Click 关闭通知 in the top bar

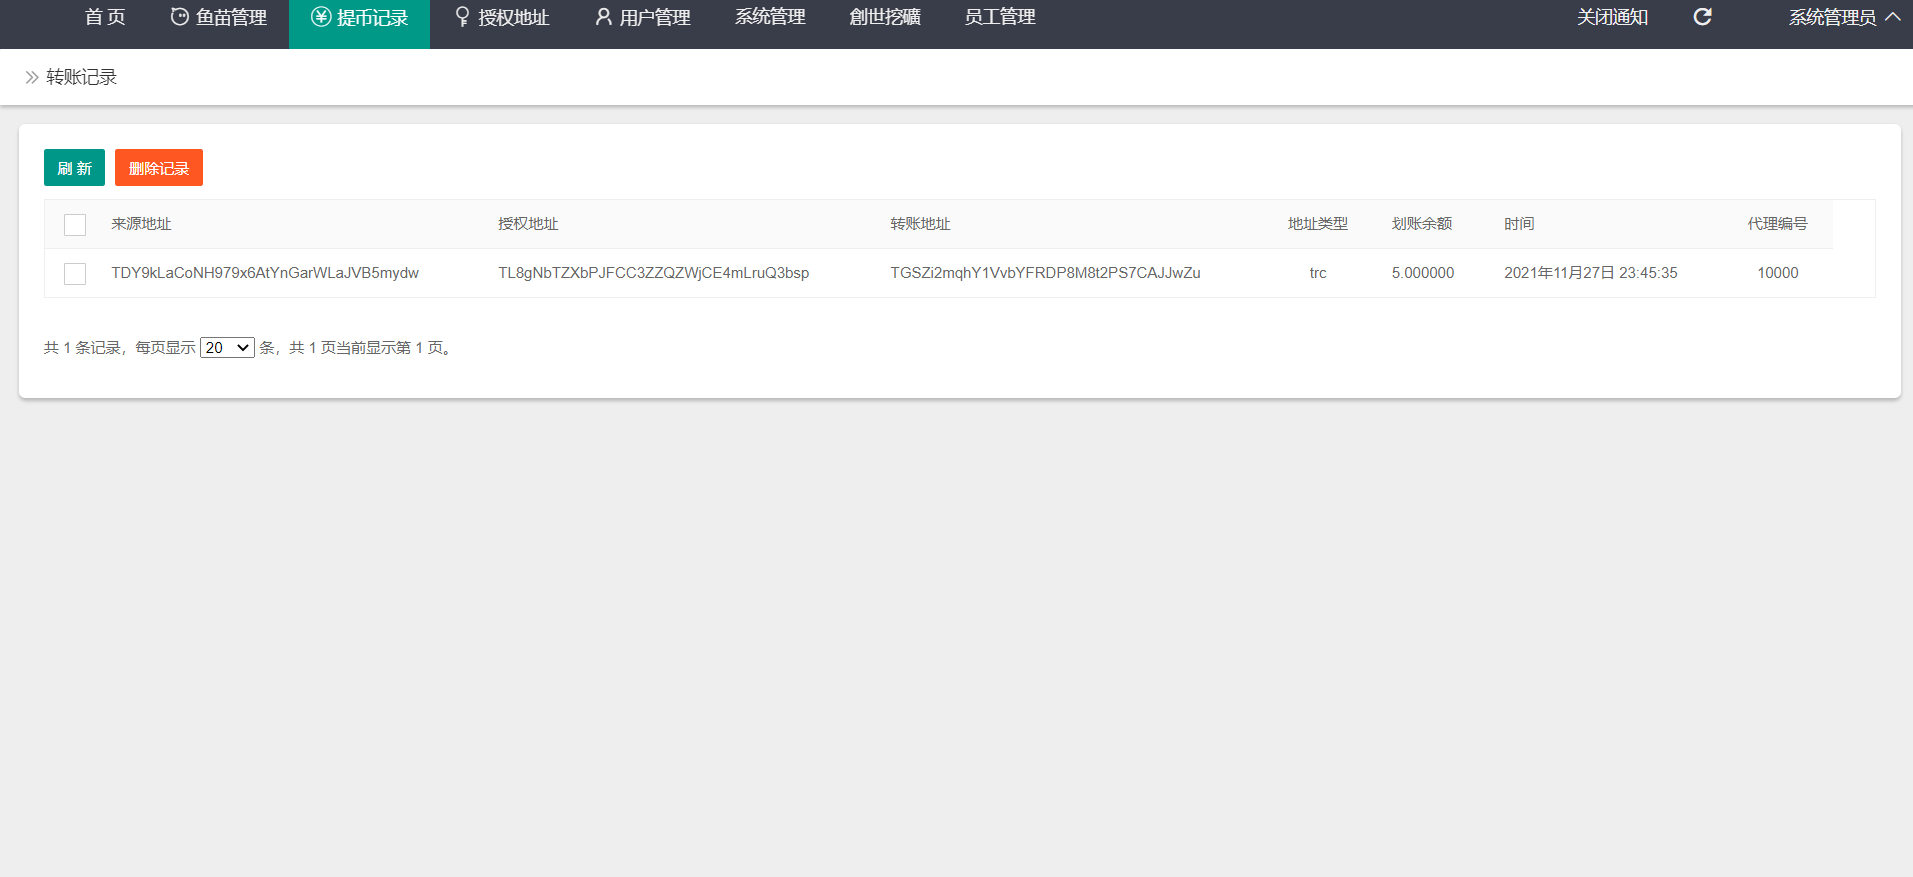[1612, 17]
